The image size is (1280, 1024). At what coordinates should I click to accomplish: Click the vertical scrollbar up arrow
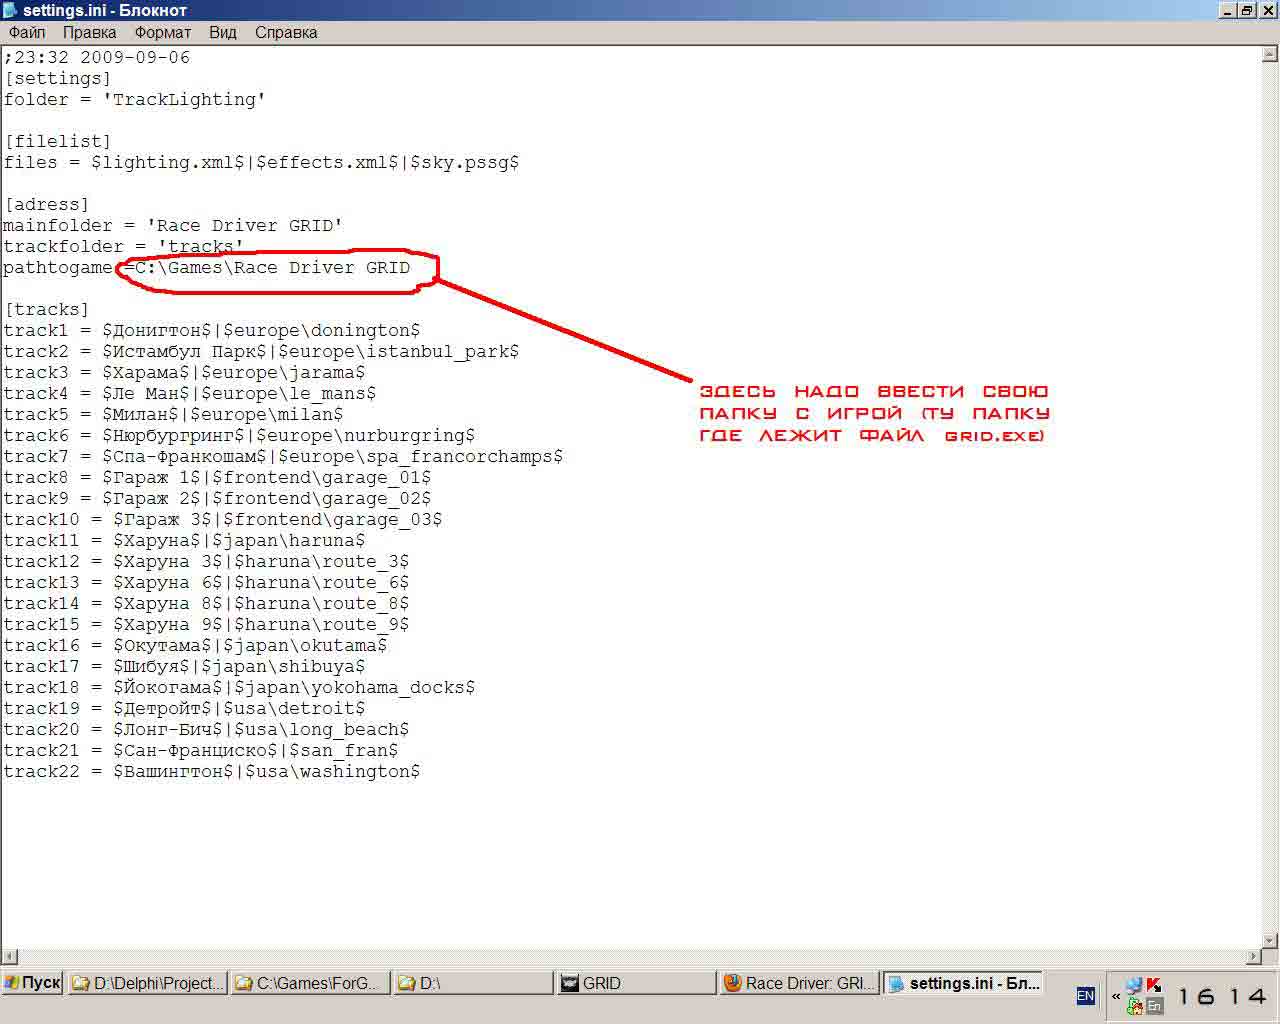pos(1271,55)
